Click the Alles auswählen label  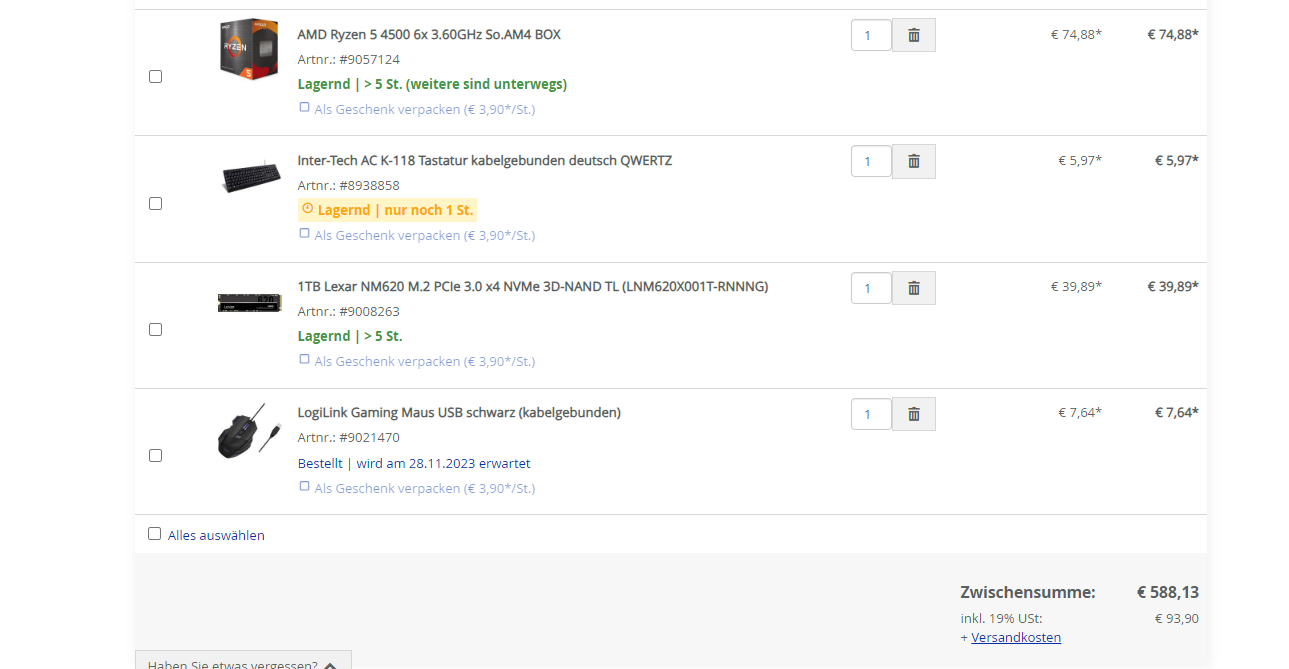pos(216,535)
